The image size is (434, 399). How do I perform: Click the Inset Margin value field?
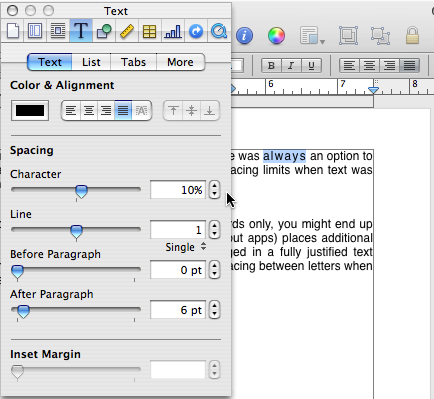178,370
